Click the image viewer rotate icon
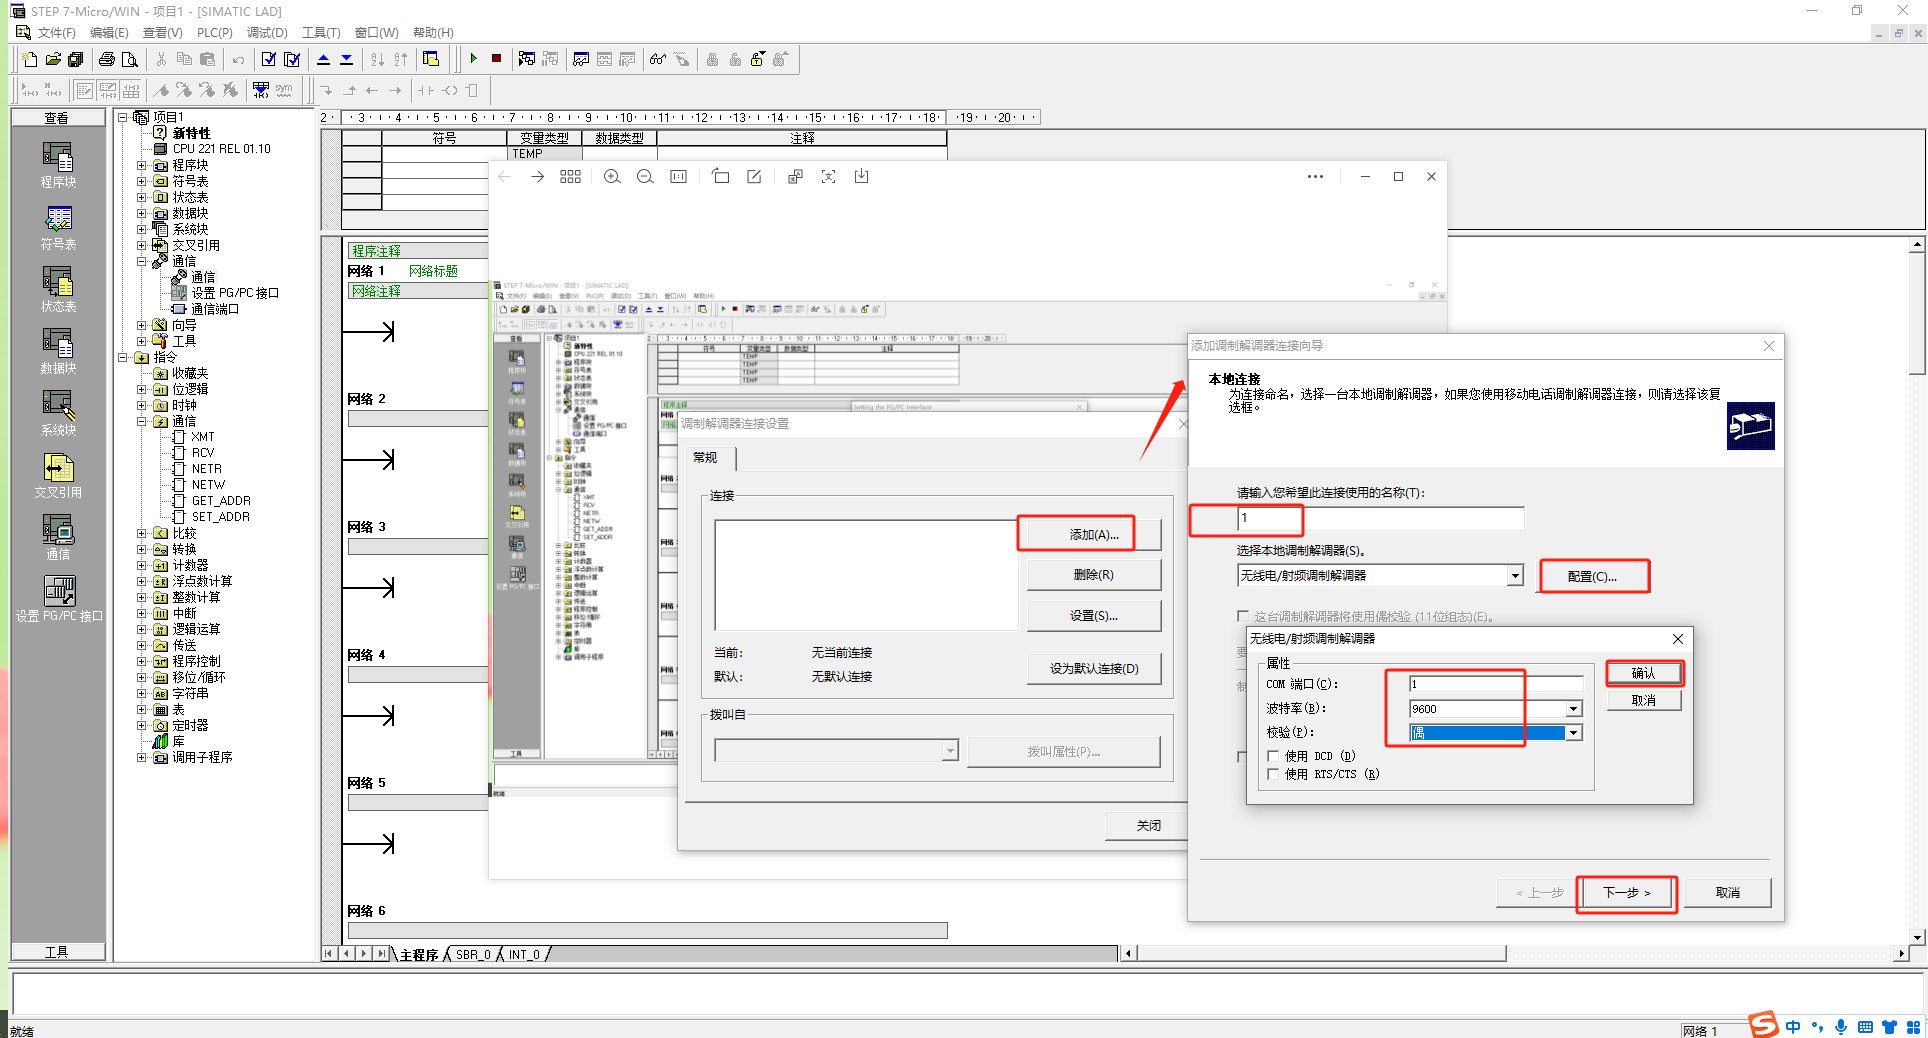The width and height of the screenshot is (1928, 1038). click(720, 176)
